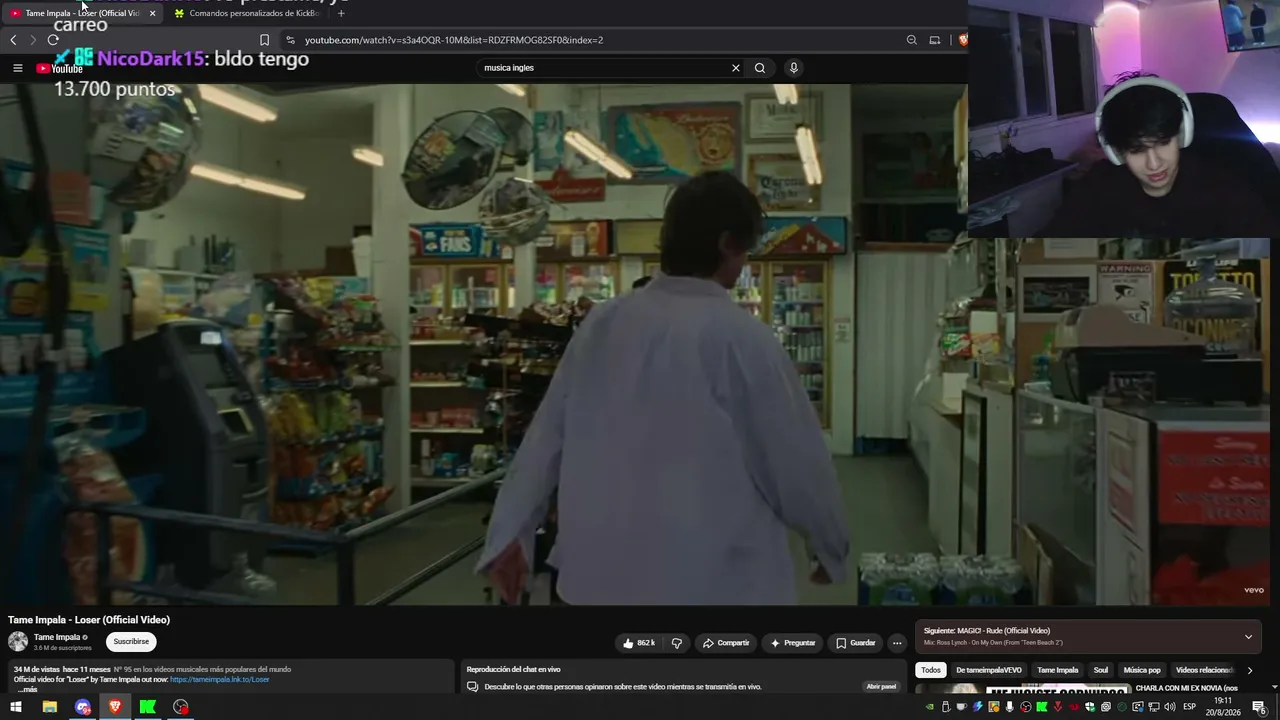
Task: Switch to Comandos personalizados de KickBot tab
Action: pyautogui.click(x=247, y=13)
